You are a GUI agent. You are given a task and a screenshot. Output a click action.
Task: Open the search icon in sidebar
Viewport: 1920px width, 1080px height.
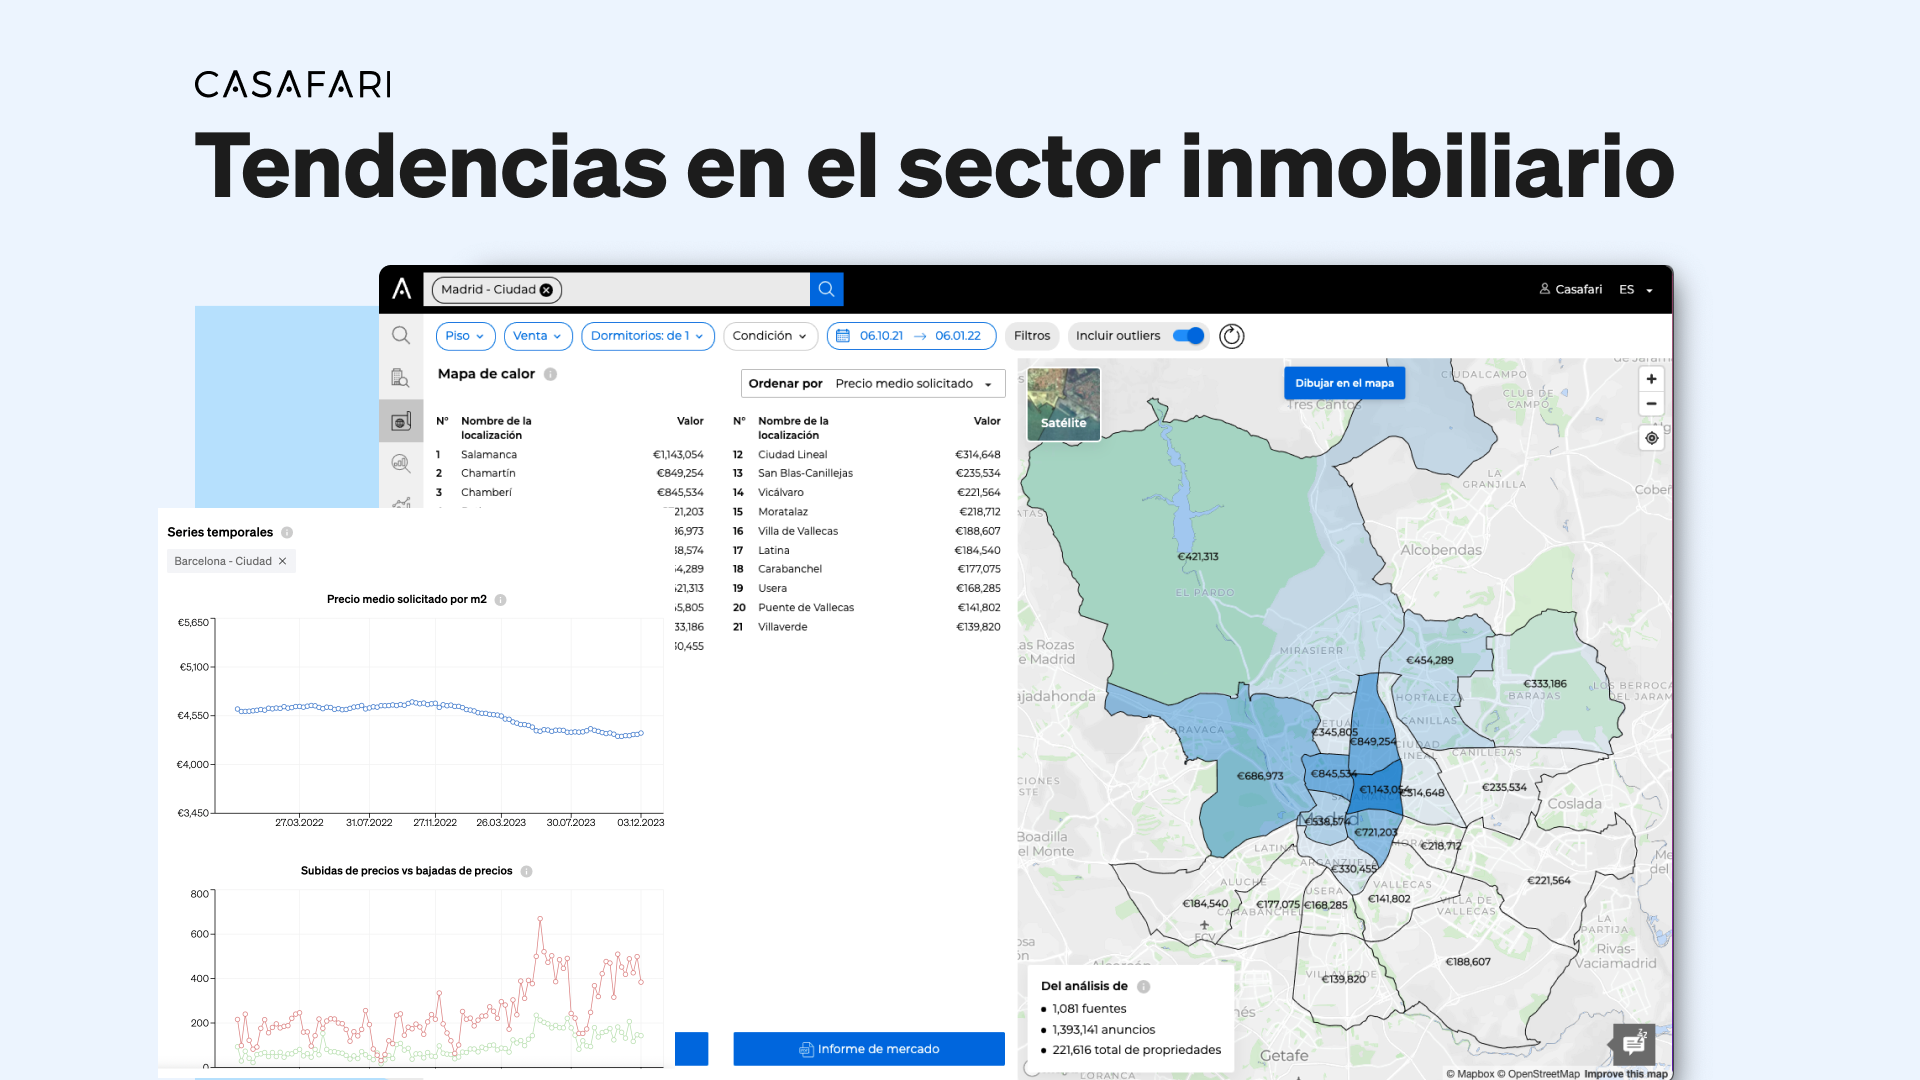401,336
